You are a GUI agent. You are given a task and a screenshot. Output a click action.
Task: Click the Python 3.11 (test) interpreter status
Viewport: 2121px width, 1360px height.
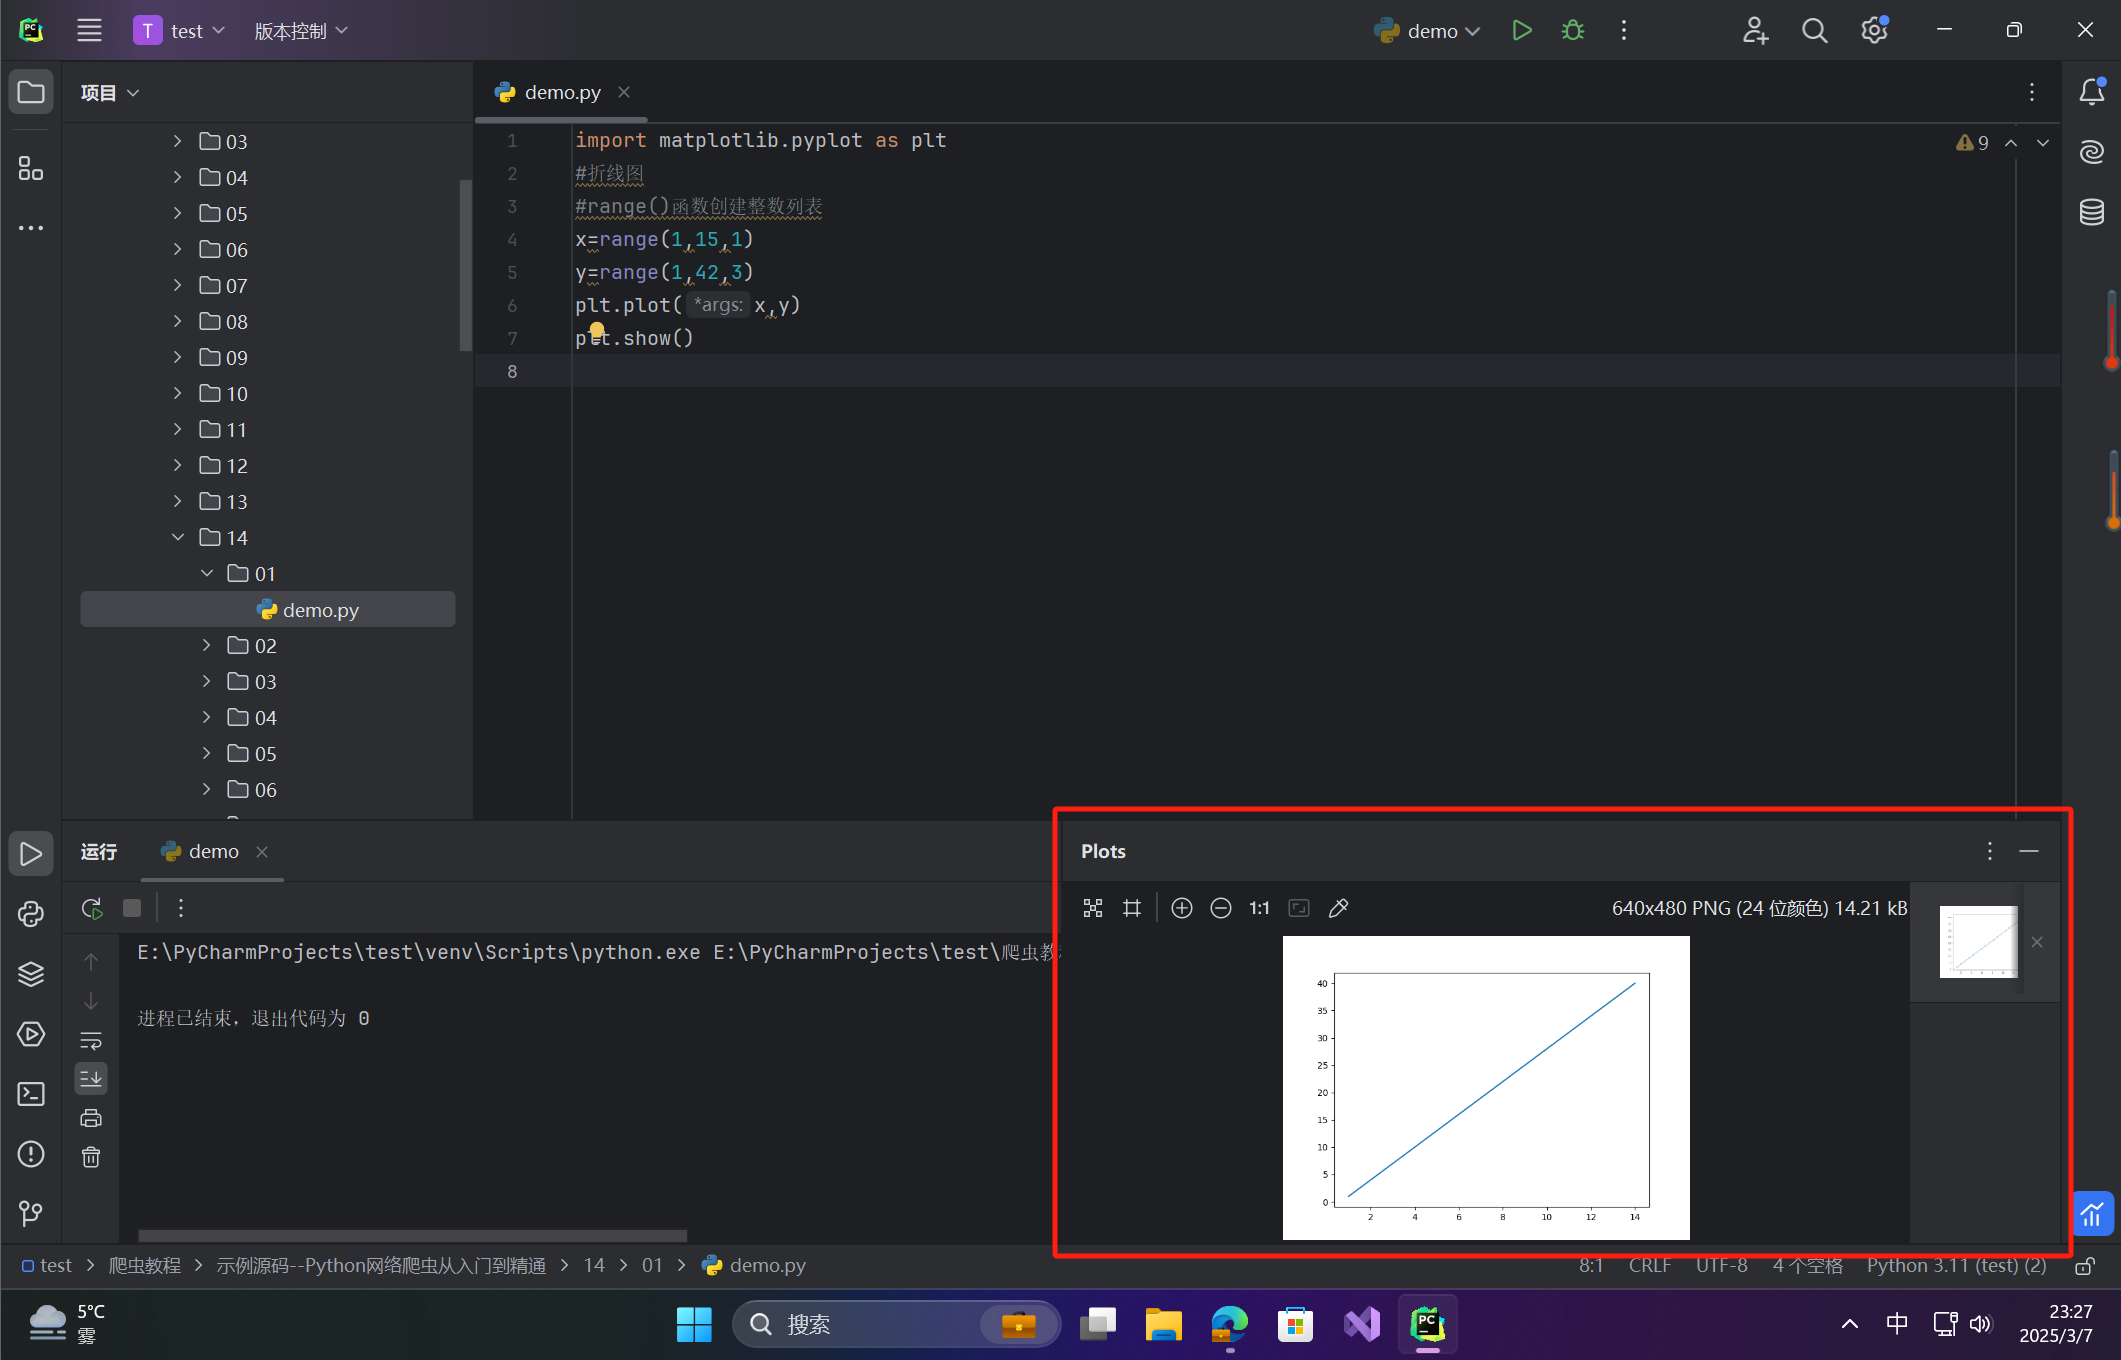coord(1955,1265)
